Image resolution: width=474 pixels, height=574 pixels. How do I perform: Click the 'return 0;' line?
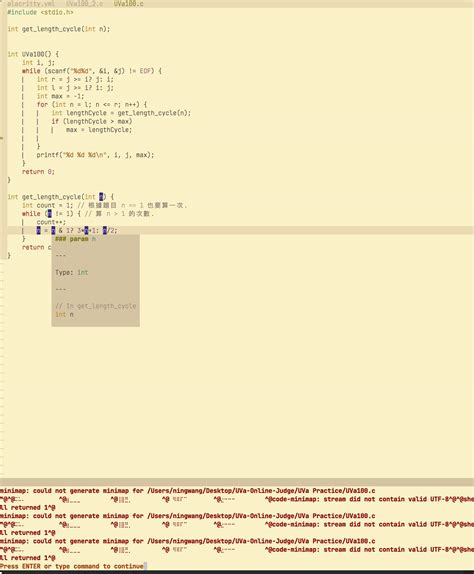(x=38, y=172)
